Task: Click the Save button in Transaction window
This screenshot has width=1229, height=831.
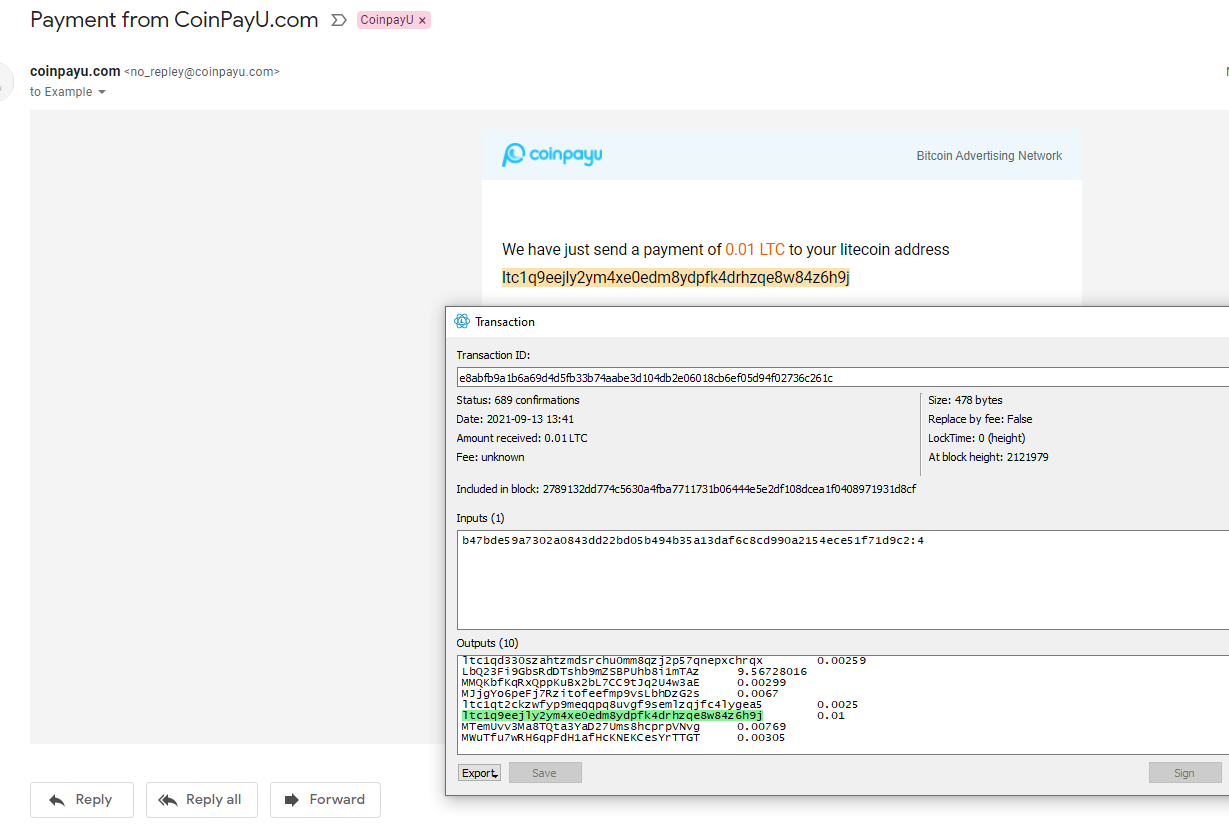Action: click(x=545, y=773)
